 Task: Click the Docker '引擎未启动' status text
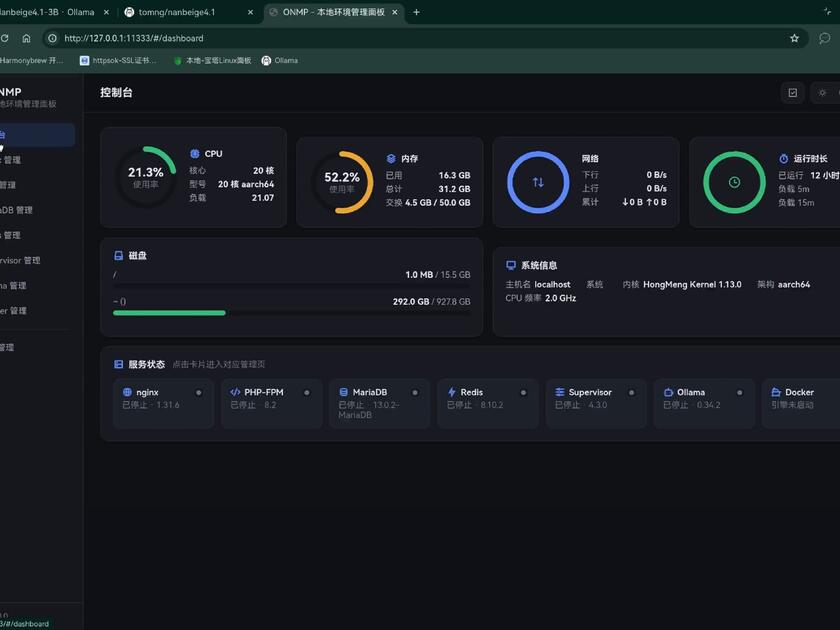pos(792,405)
